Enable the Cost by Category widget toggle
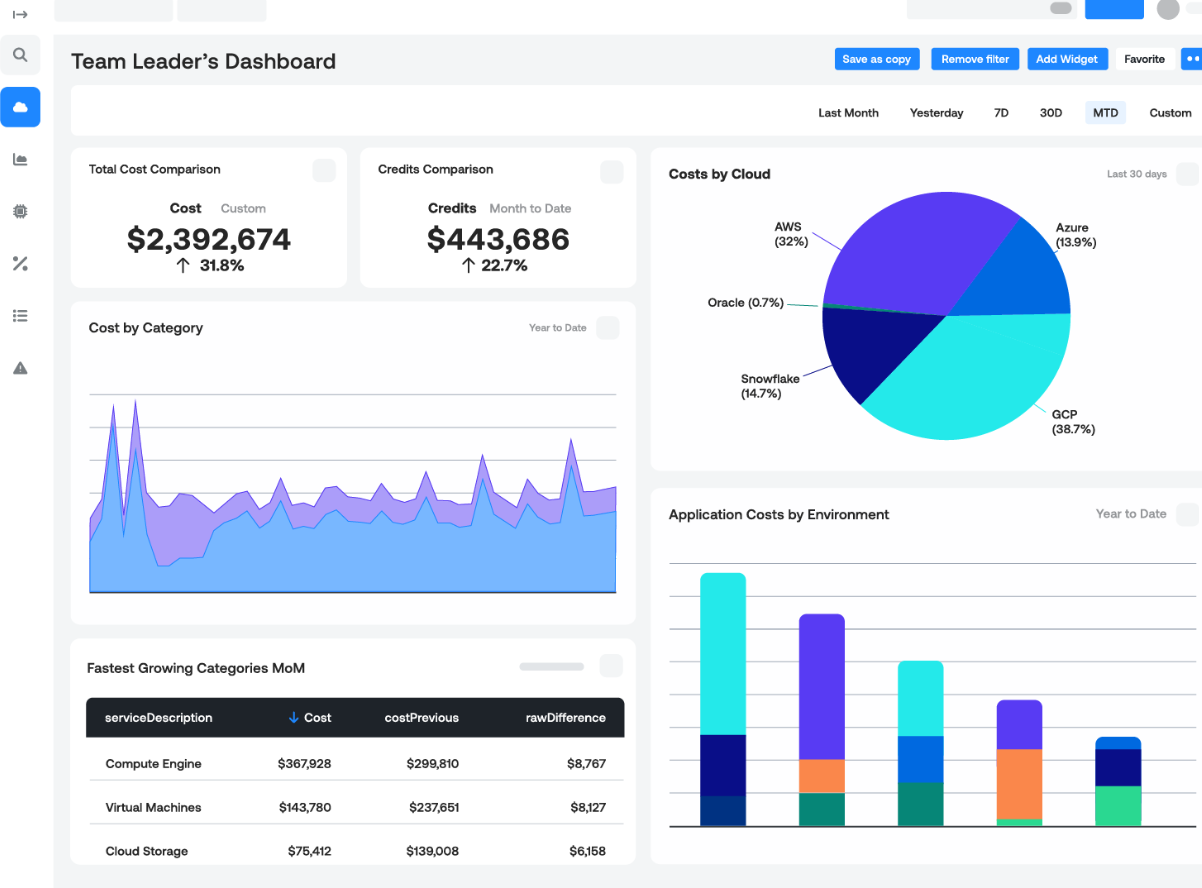Screen dimensions: 1202x888 pyautogui.click(x=608, y=327)
